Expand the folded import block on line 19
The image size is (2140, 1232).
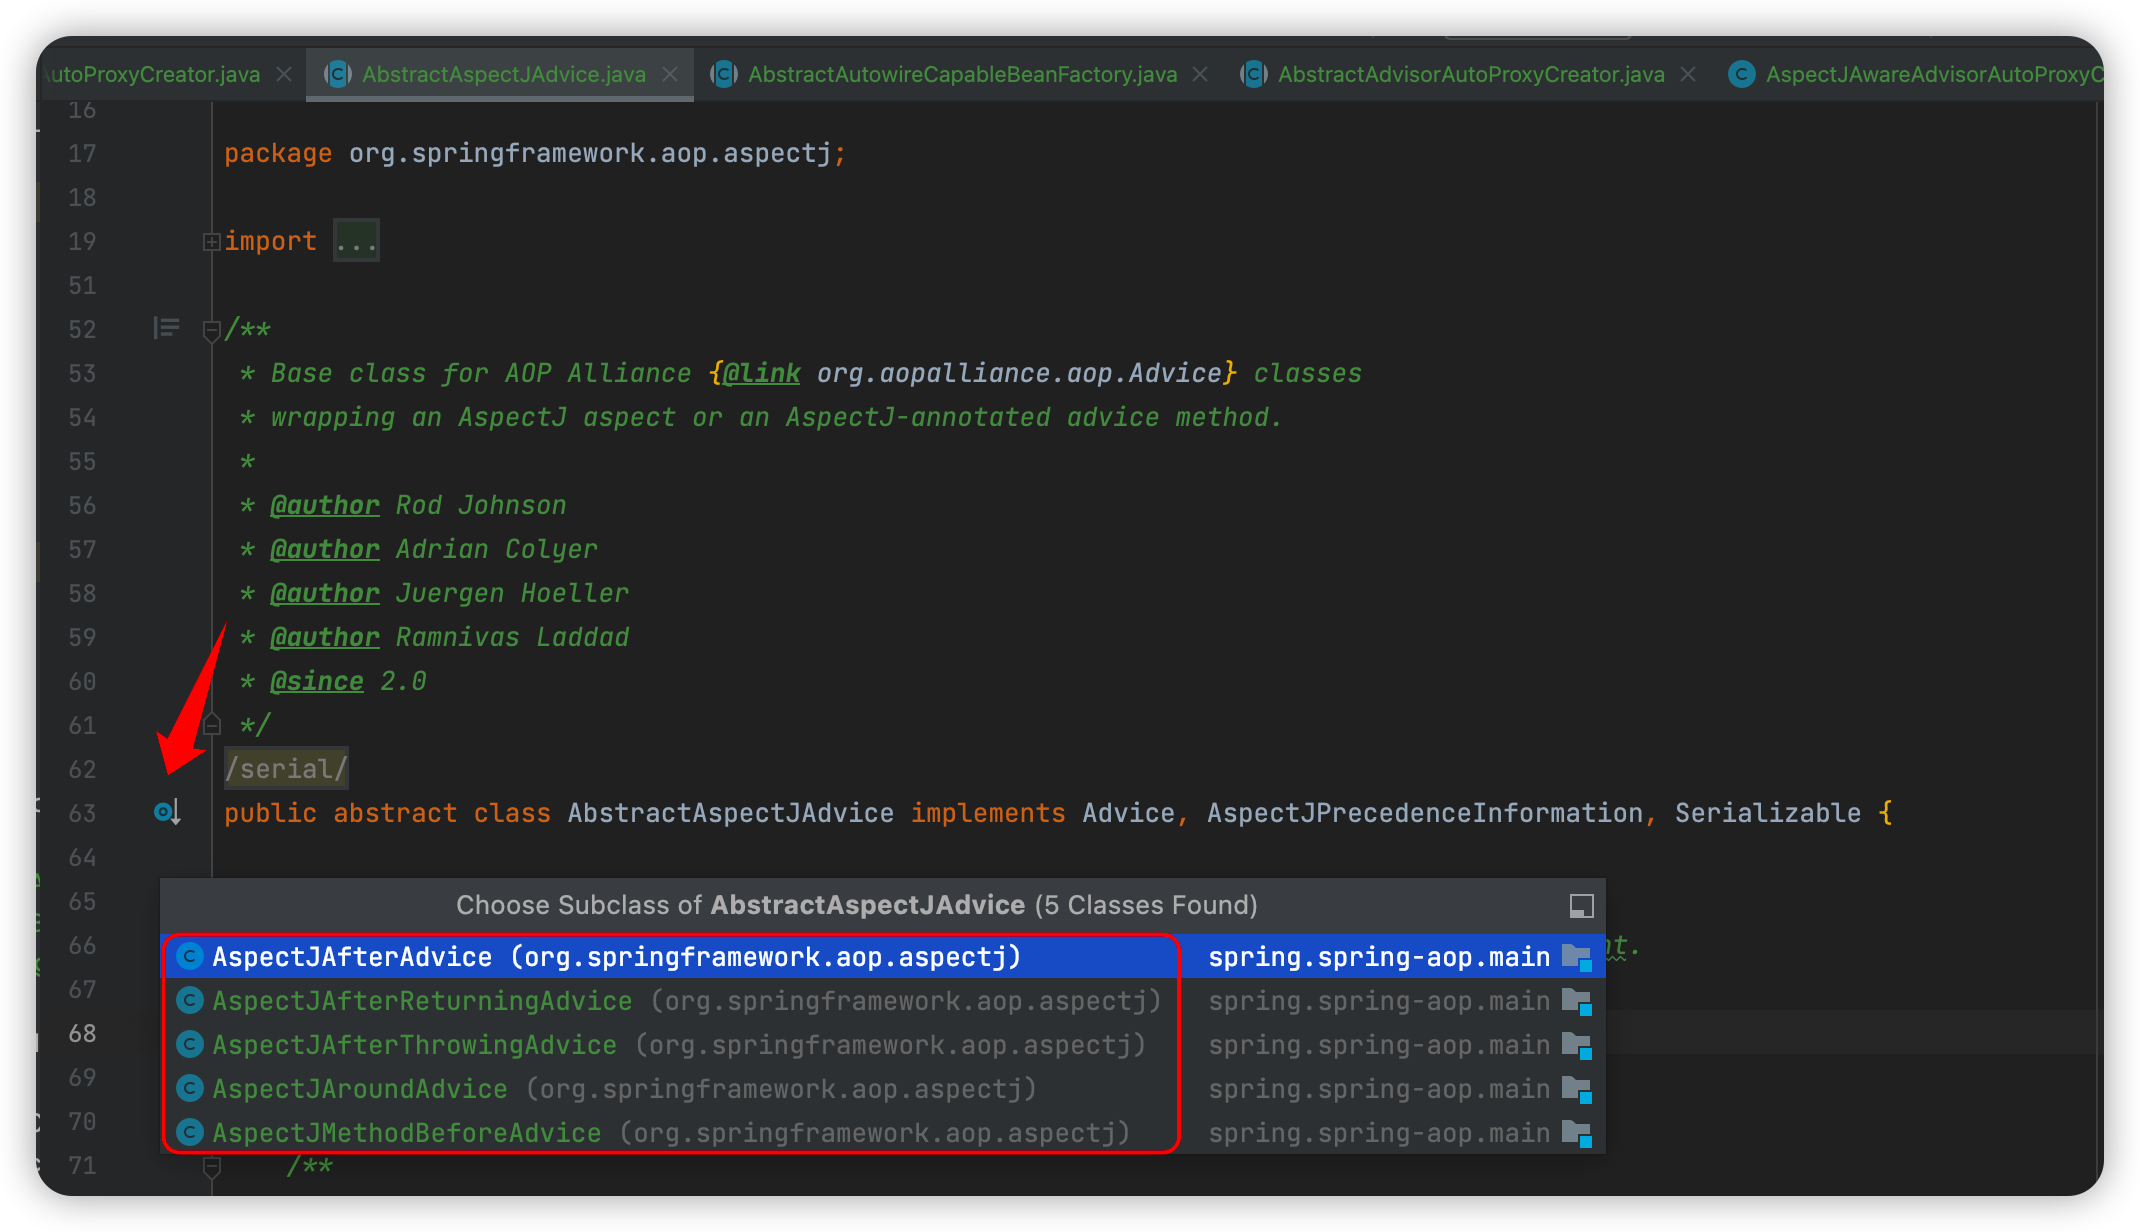(x=211, y=241)
